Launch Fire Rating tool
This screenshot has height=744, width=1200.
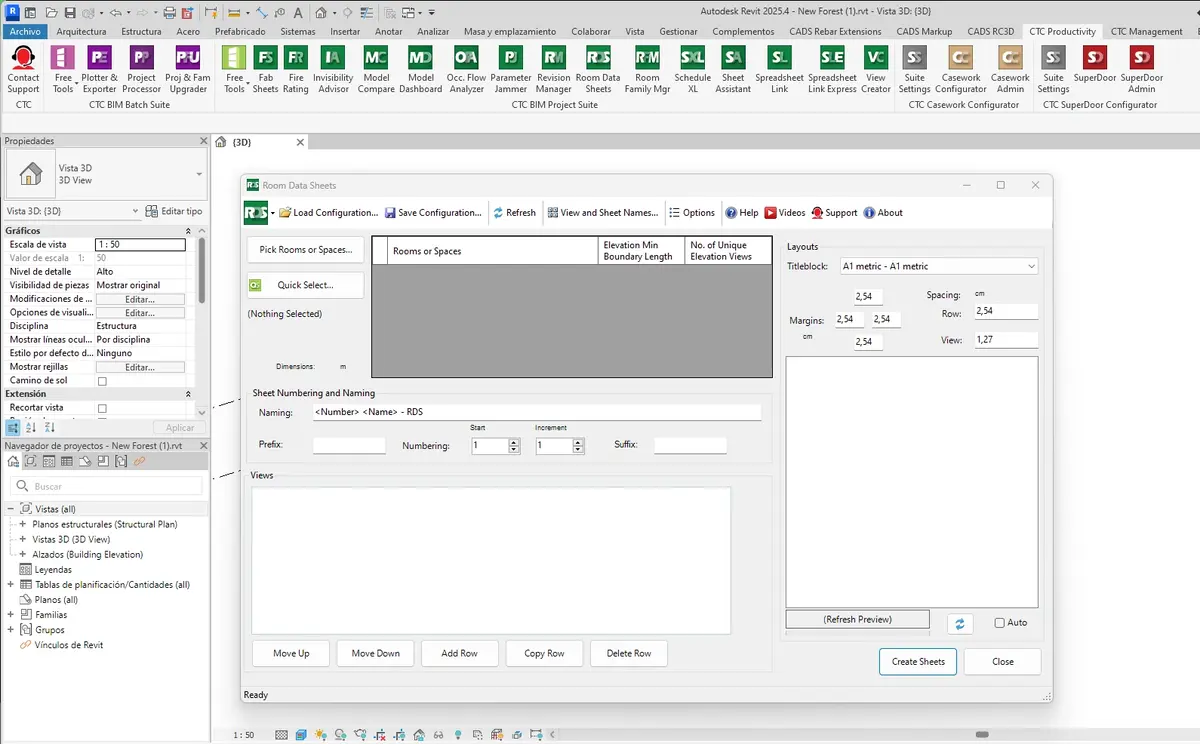click(296, 70)
